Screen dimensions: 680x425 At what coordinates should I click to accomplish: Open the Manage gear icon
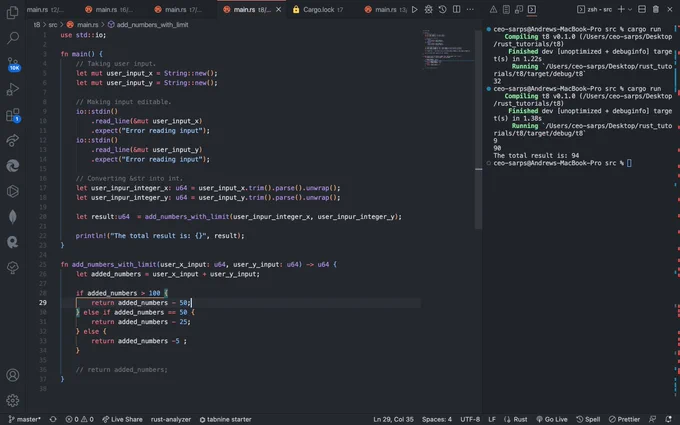[x=13, y=400]
